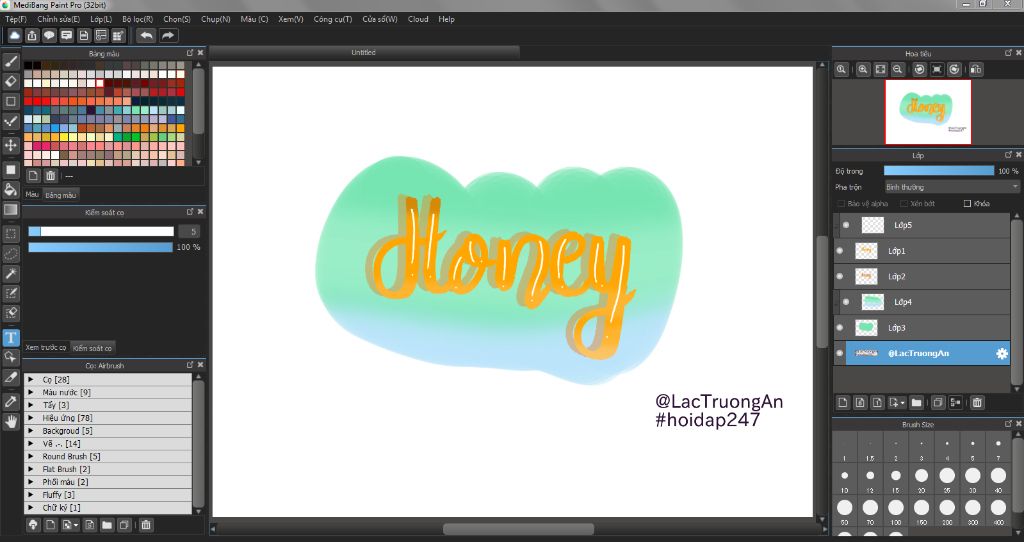Select the Text tool
The width and height of the screenshot is (1024, 542).
point(10,338)
